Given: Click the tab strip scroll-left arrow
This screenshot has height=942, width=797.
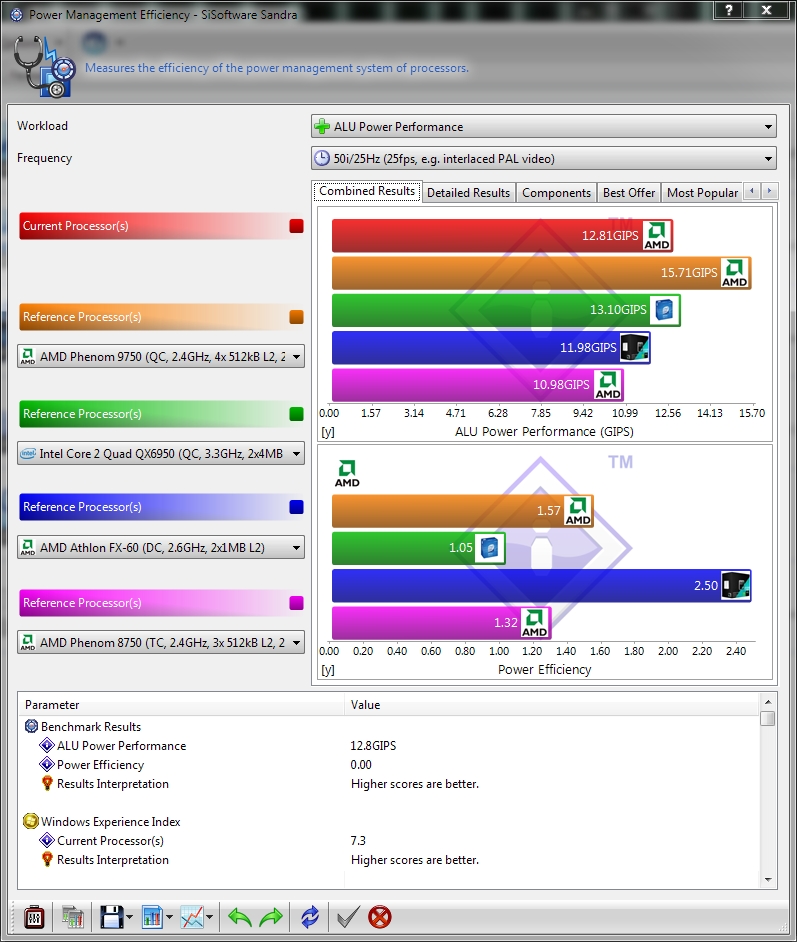Looking at the screenshot, I should click(x=752, y=191).
